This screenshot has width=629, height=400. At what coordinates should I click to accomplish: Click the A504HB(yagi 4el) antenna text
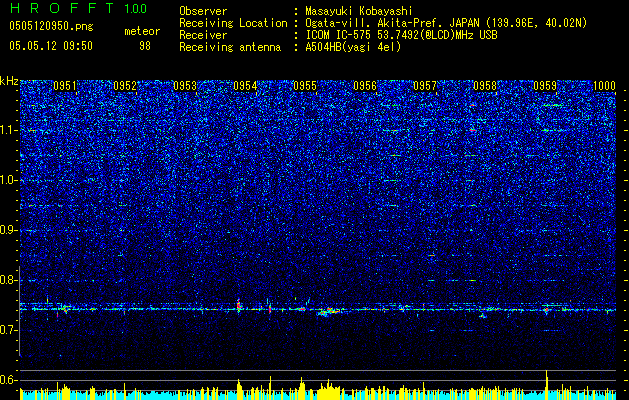coord(353,47)
